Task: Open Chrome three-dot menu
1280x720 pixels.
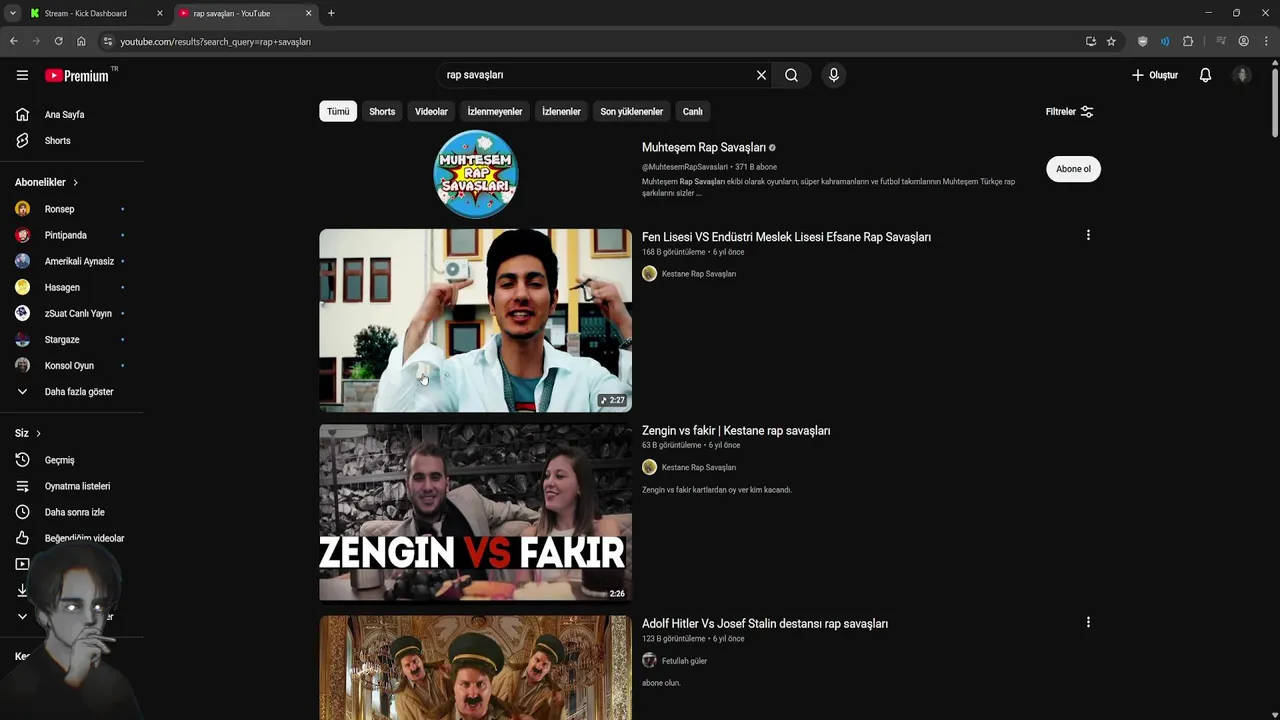Action: point(1265,41)
